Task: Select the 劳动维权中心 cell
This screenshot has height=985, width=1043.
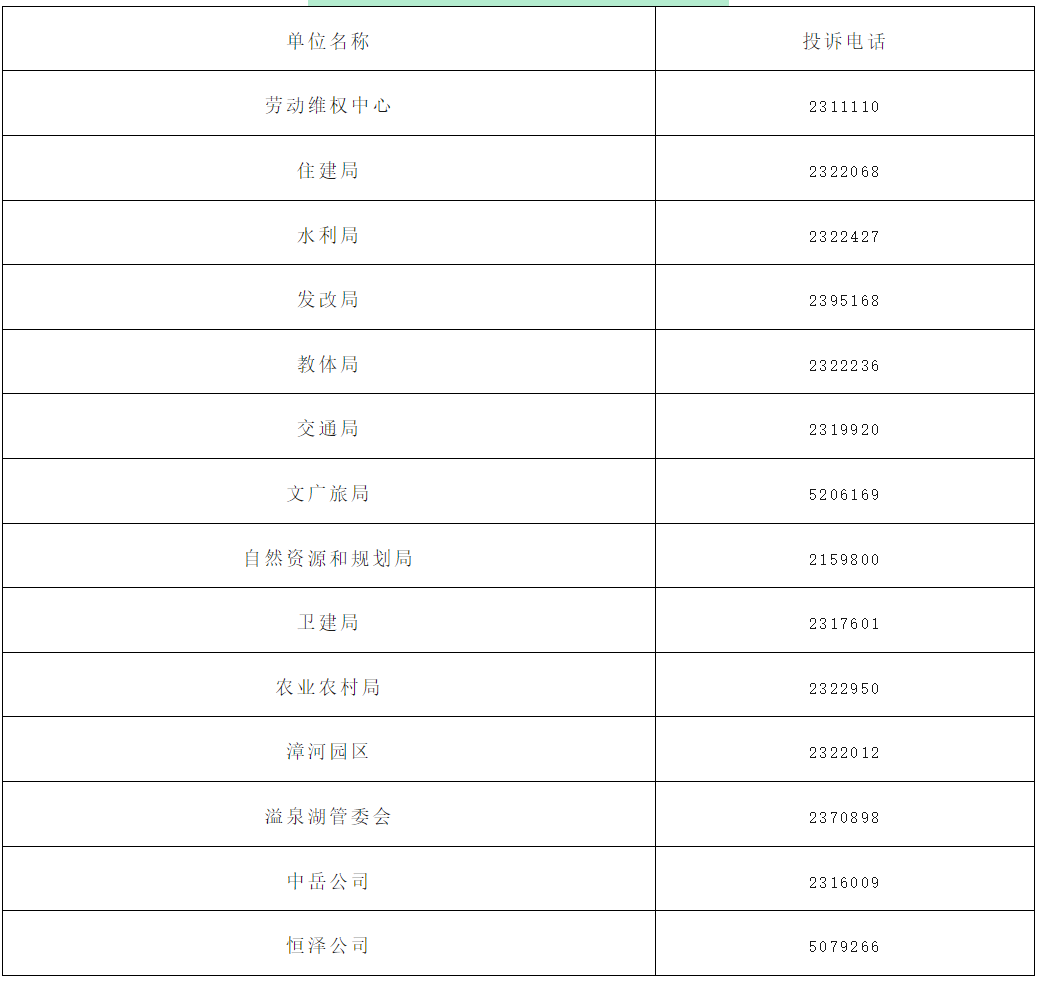Action: pyautogui.click(x=328, y=105)
